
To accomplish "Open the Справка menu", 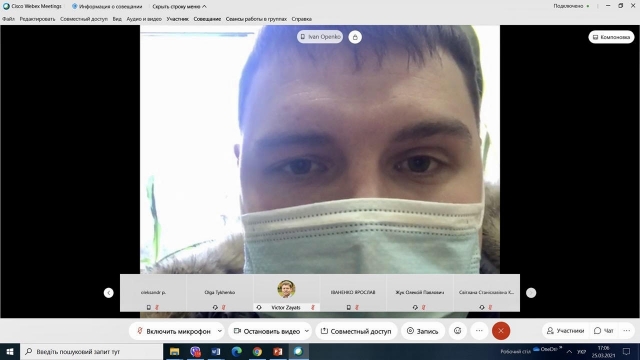I will [302, 19].
